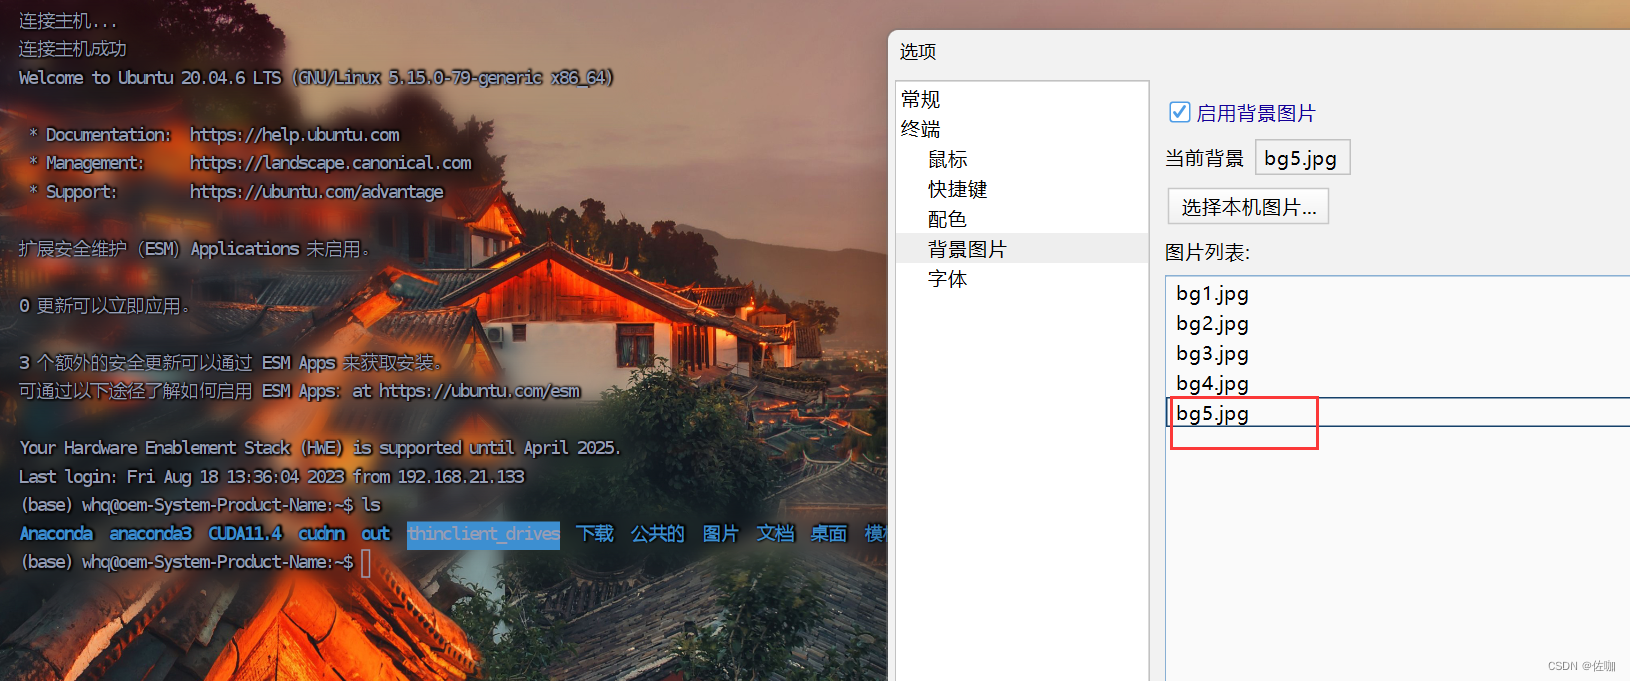1630x681 pixels.
Task: Click the 桌面 directory name in terminal
Action: 828,534
